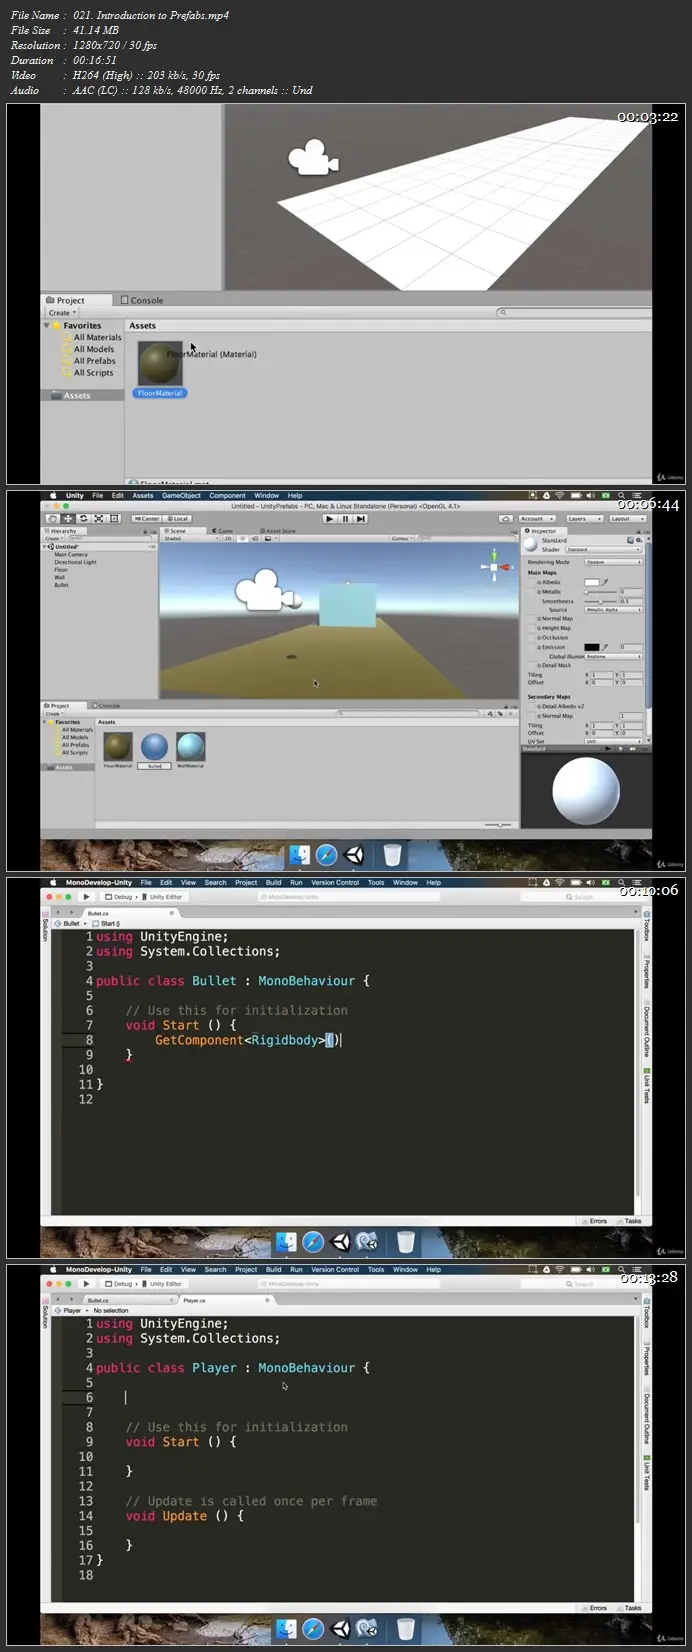
Task: Select the Move tool in Unity toolbar
Action: click(x=68, y=518)
